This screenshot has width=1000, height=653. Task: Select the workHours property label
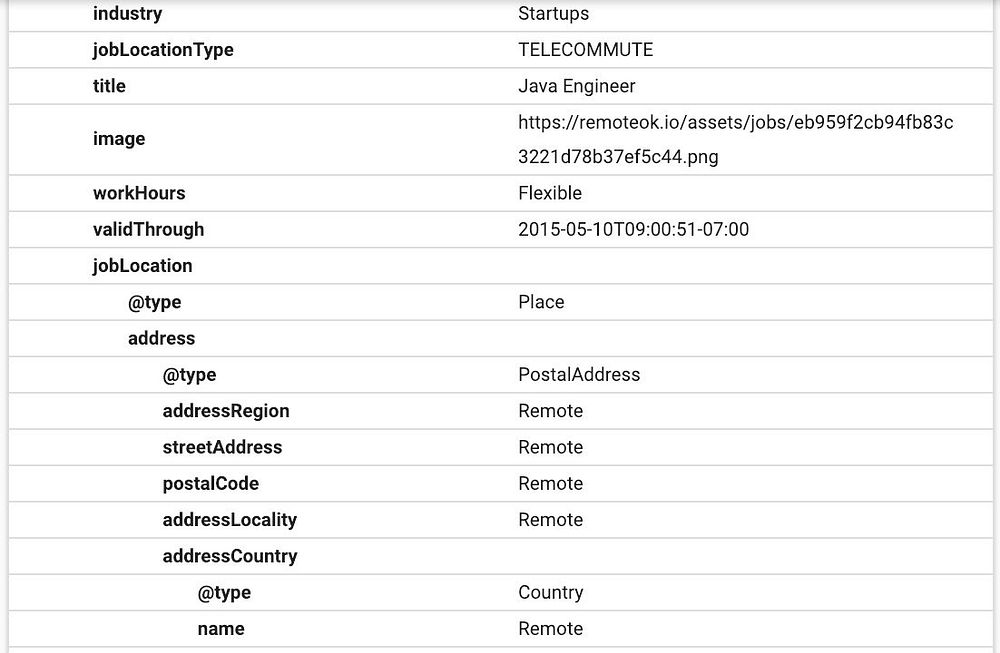139,193
